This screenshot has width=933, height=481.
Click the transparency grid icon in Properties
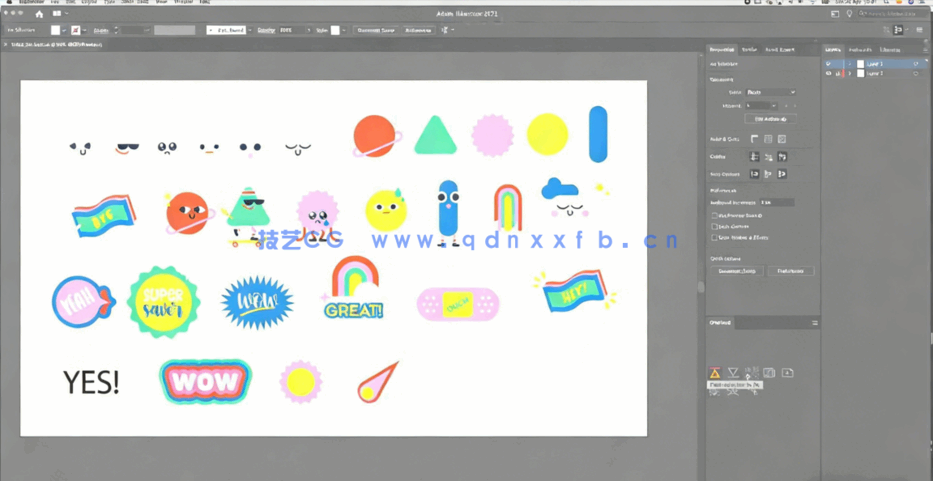point(782,139)
